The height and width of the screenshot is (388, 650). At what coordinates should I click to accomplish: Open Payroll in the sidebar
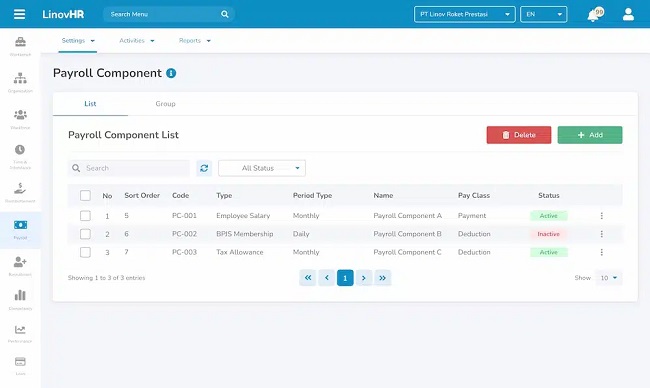pyautogui.click(x=20, y=230)
